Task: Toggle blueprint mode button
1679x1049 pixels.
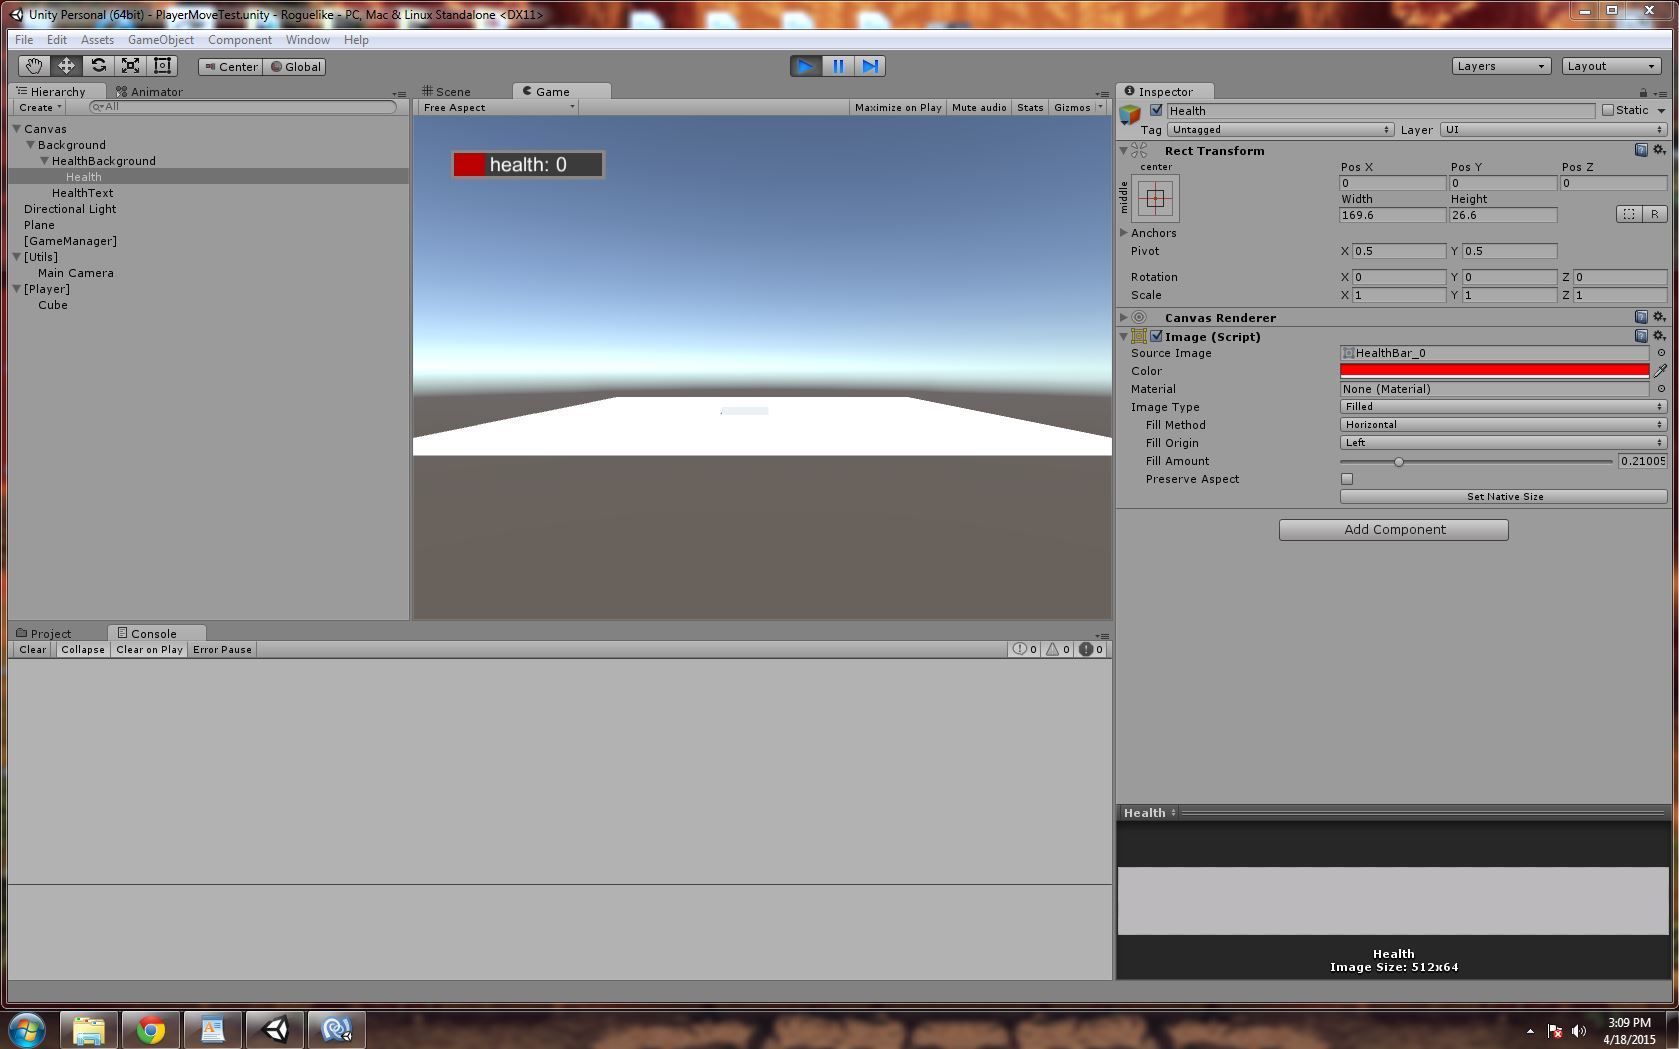Action: point(1629,214)
